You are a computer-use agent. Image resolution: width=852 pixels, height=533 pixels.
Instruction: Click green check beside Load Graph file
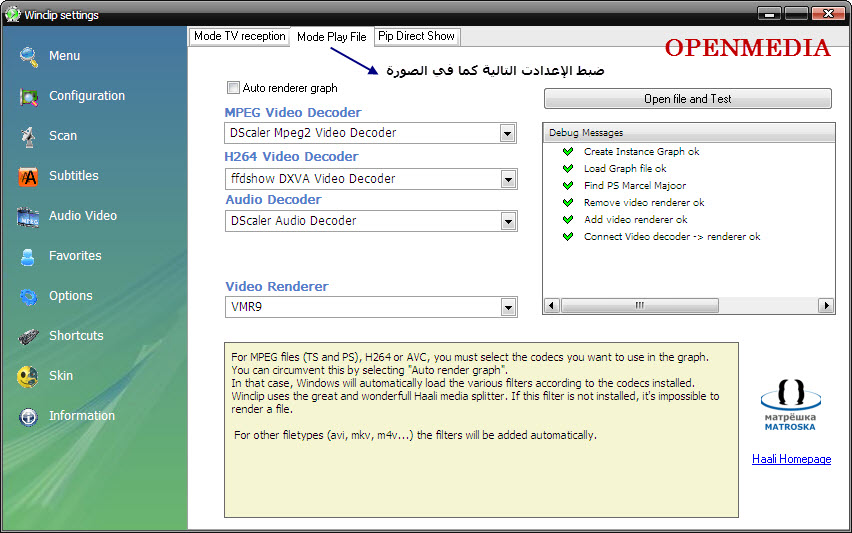tap(568, 168)
